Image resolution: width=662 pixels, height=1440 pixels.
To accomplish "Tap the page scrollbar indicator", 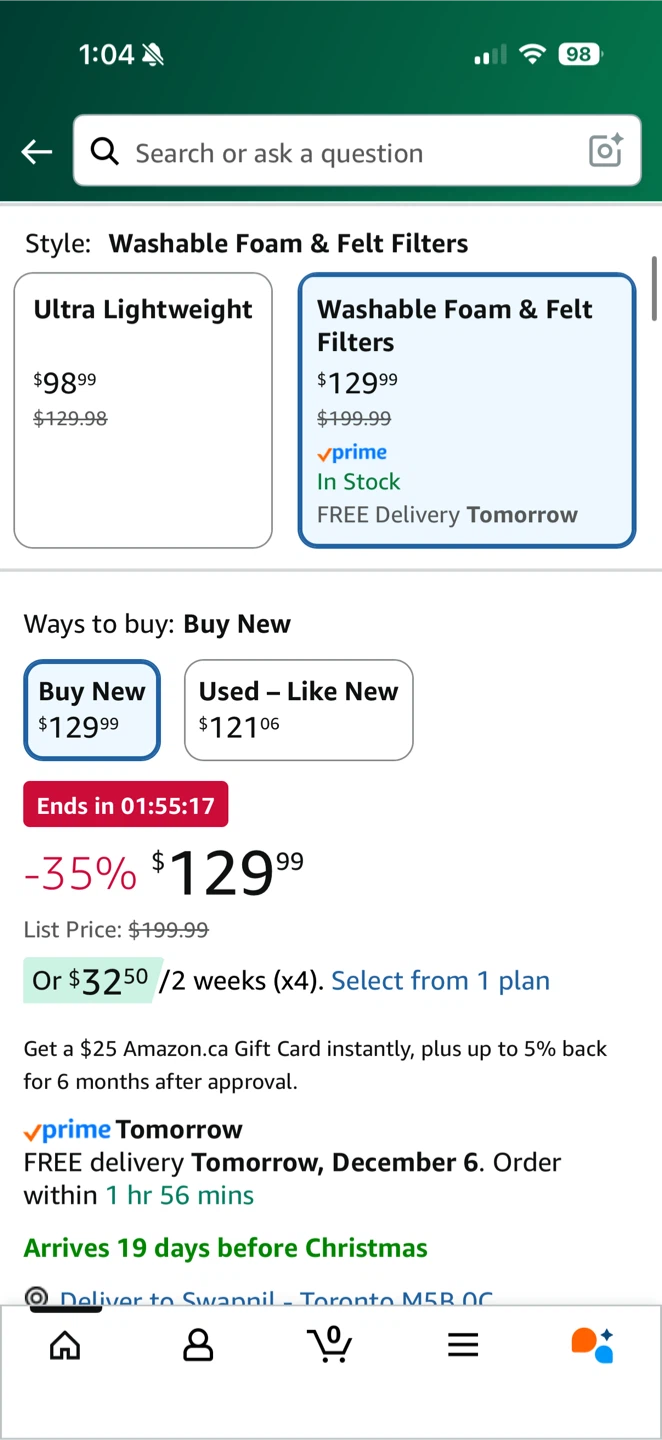I will click(655, 290).
